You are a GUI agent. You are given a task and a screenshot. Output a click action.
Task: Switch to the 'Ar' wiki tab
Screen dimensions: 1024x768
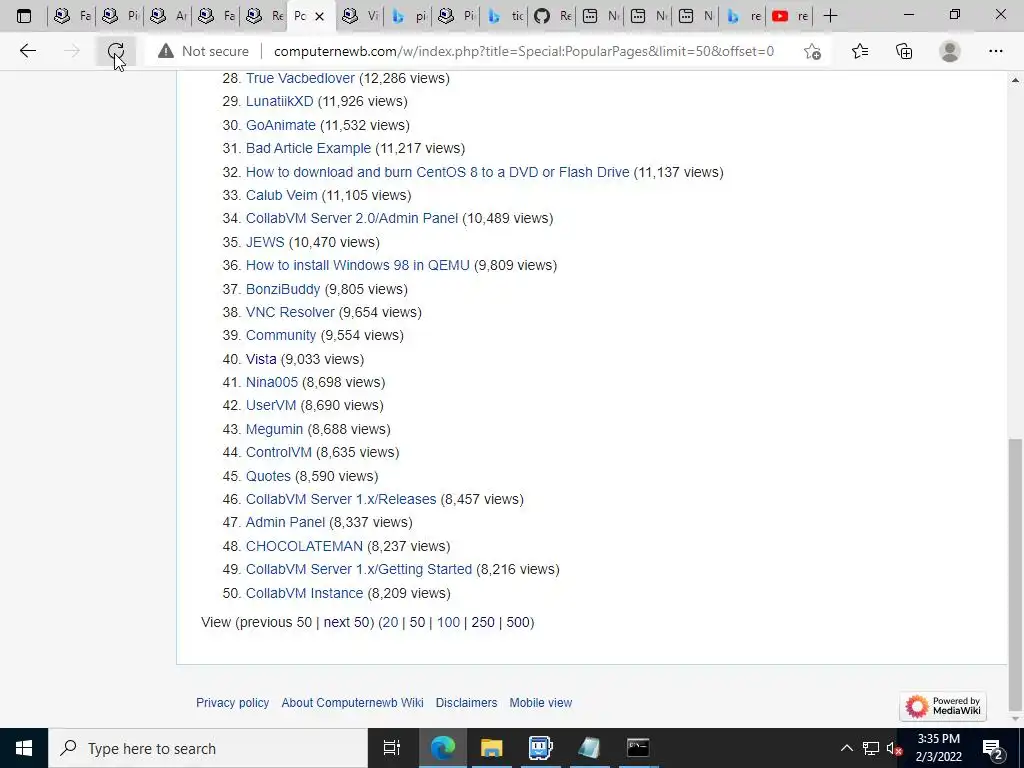168,16
